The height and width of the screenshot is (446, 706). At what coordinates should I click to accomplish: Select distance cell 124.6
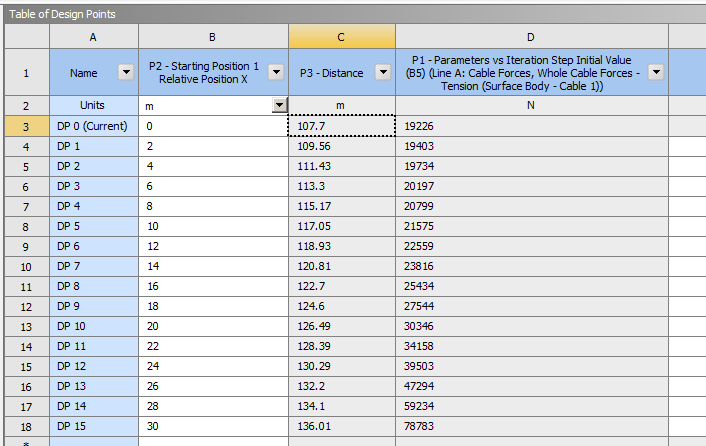(342, 306)
